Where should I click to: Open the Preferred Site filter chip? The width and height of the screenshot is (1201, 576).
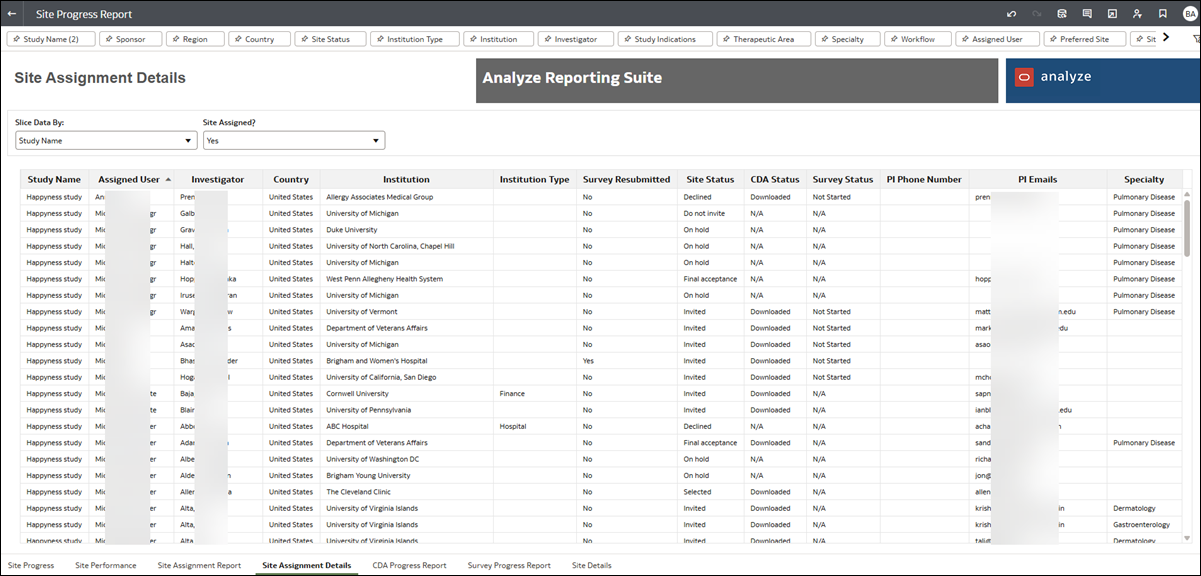pyautogui.click(x=1085, y=39)
